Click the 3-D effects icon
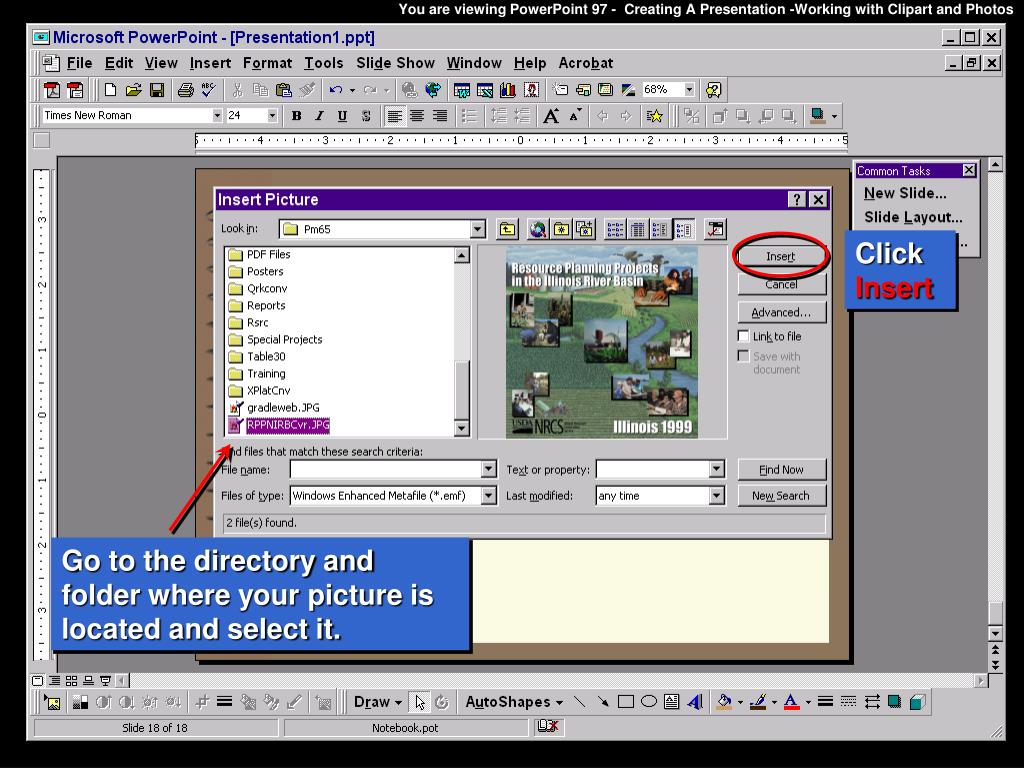 coord(918,702)
